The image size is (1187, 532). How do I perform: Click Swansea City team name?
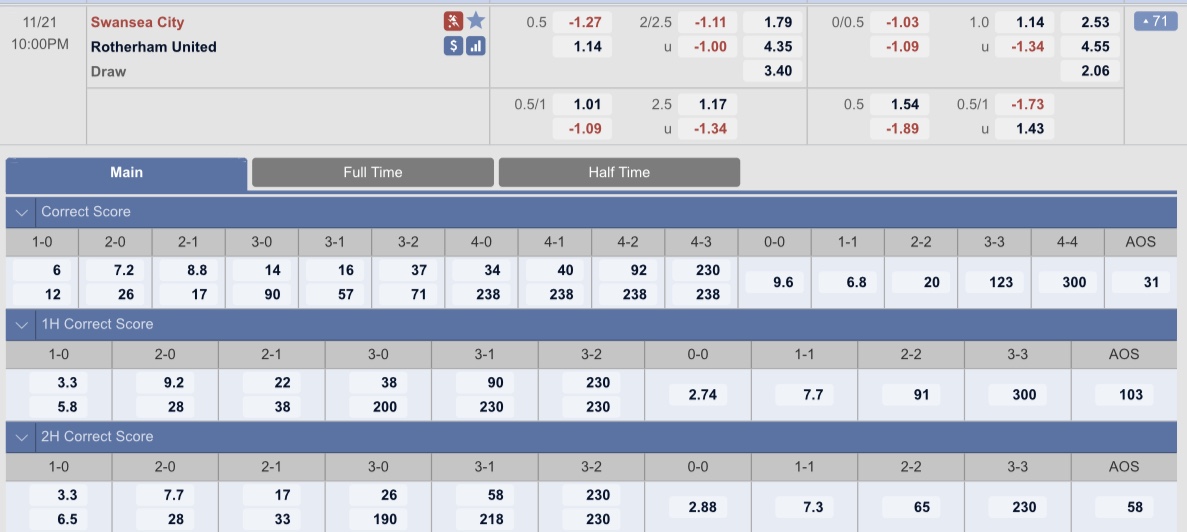[x=137, y=22]
